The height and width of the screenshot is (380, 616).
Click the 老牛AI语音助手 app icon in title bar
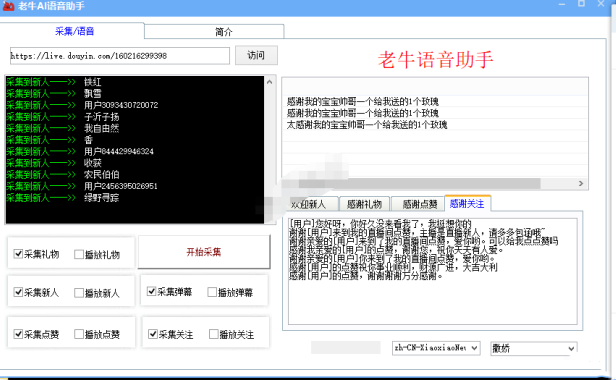tap(8, 6)
